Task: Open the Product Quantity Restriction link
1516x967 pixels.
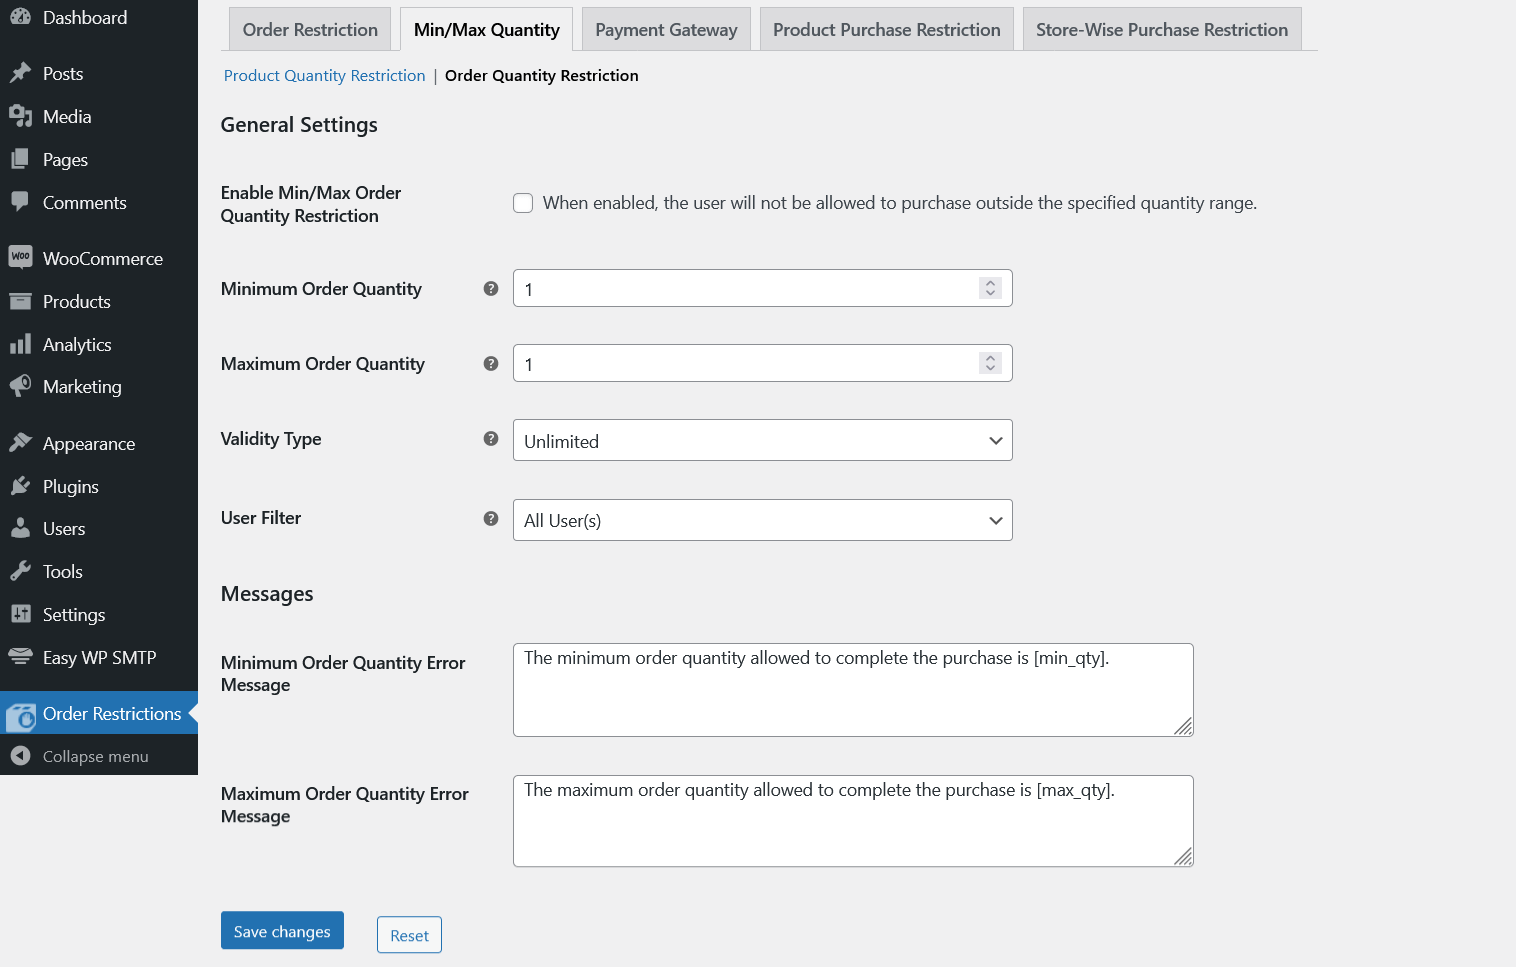Action: click(x=324, y=75)
